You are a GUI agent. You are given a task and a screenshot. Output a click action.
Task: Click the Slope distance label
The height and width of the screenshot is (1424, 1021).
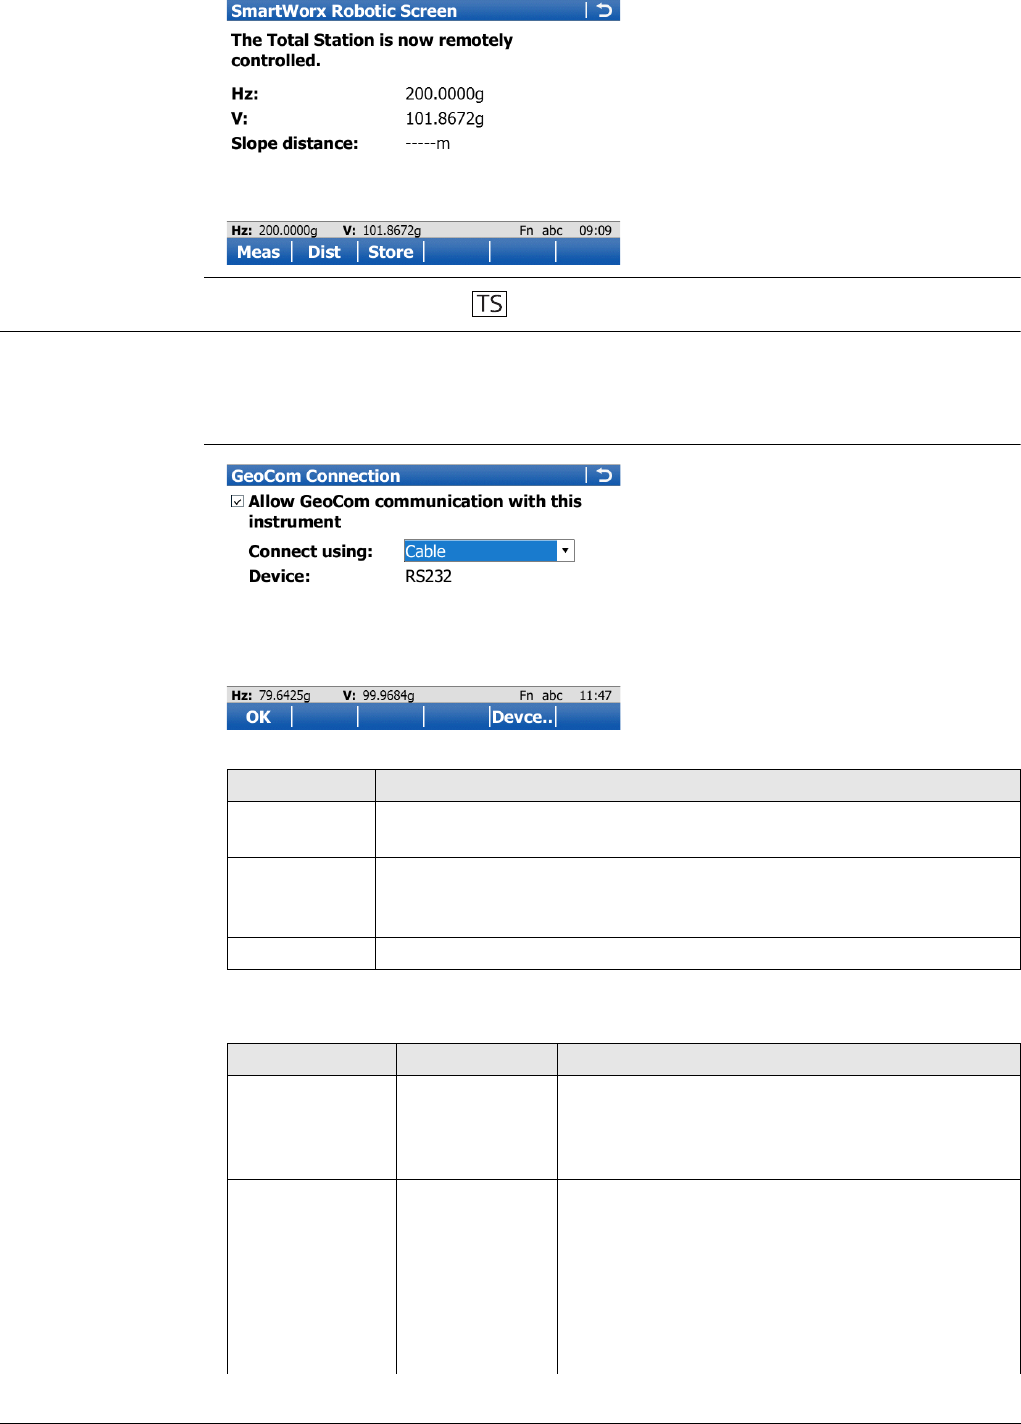click(x=295, y=144)
